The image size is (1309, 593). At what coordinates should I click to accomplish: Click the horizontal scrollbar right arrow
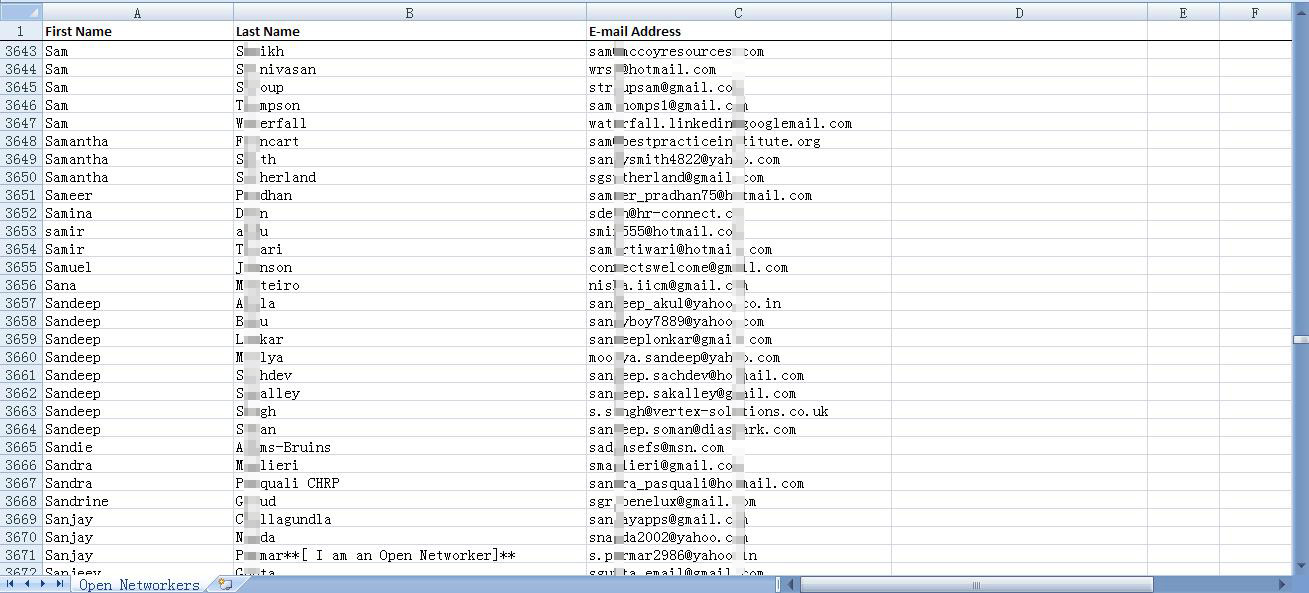pos(1283,584)
